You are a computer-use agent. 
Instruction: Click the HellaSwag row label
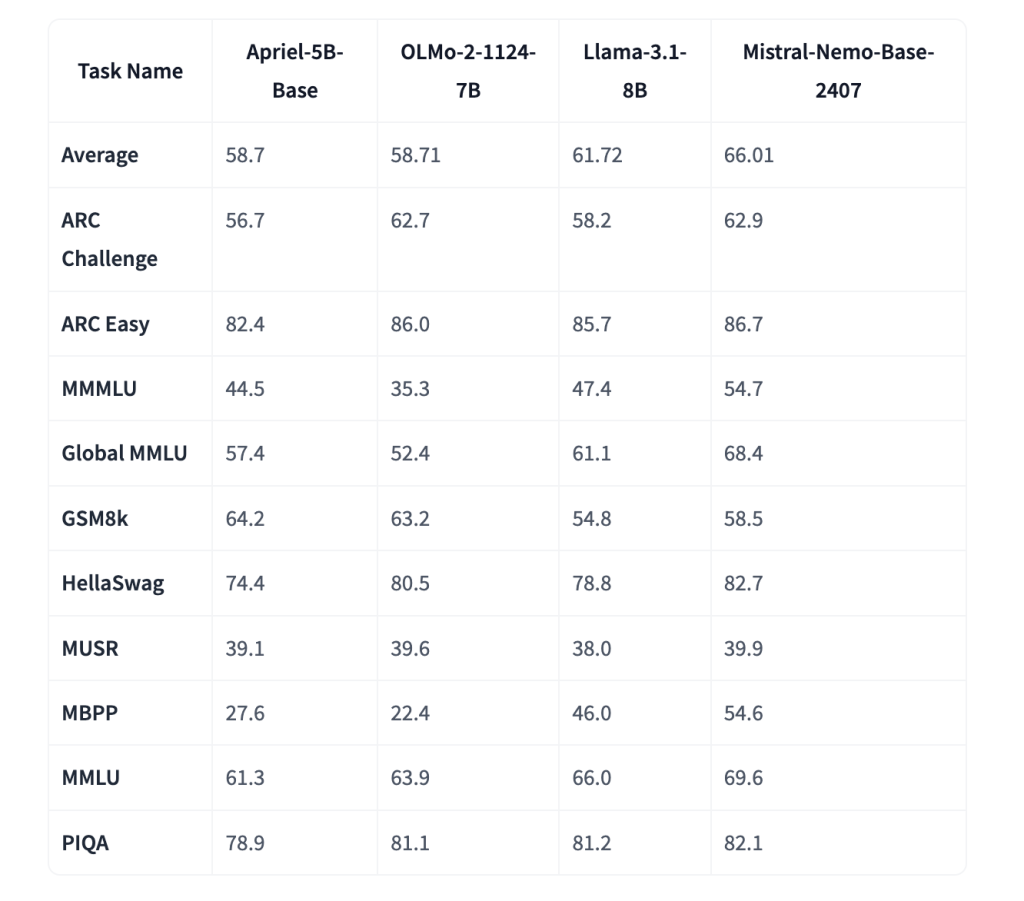click(112, 583)
